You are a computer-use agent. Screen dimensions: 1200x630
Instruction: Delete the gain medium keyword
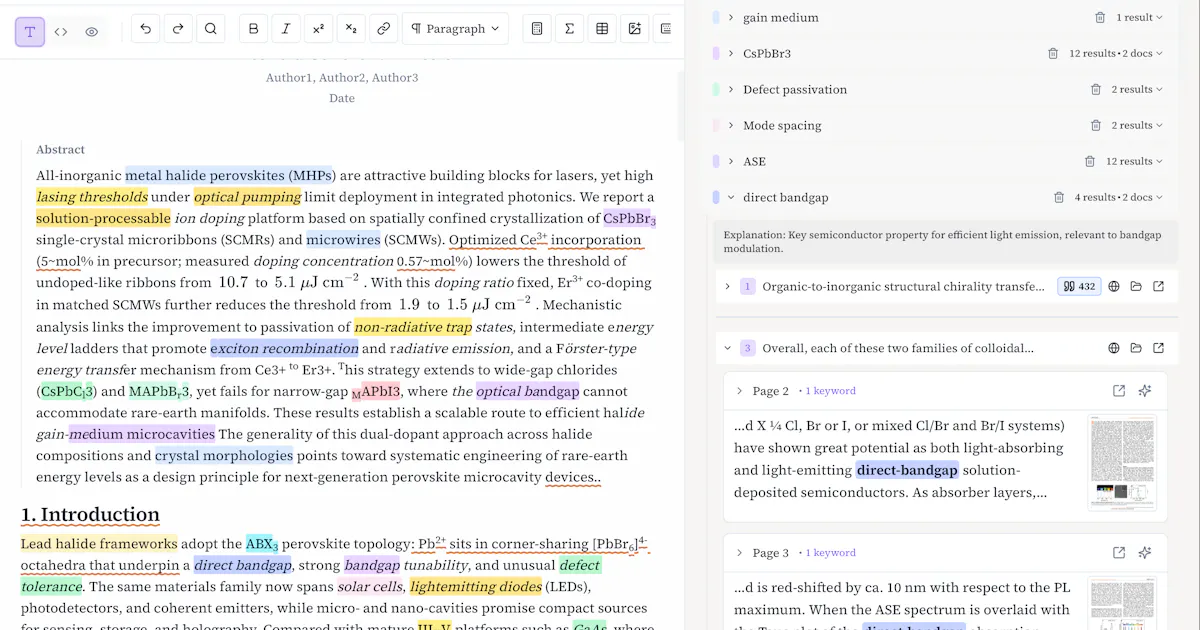[1100, 17]
